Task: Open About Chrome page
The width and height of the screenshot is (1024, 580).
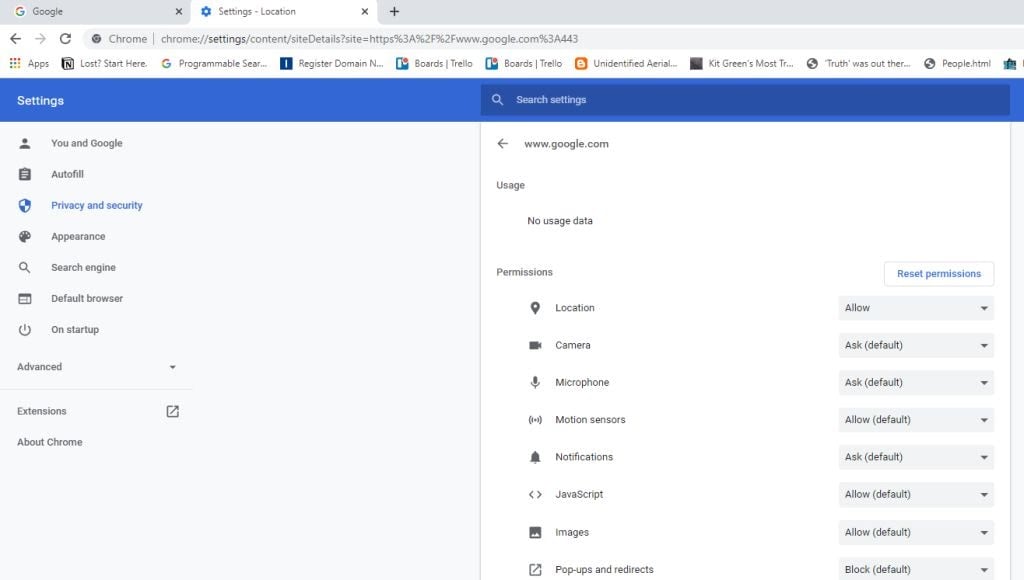Action: [x=50, y=442]
